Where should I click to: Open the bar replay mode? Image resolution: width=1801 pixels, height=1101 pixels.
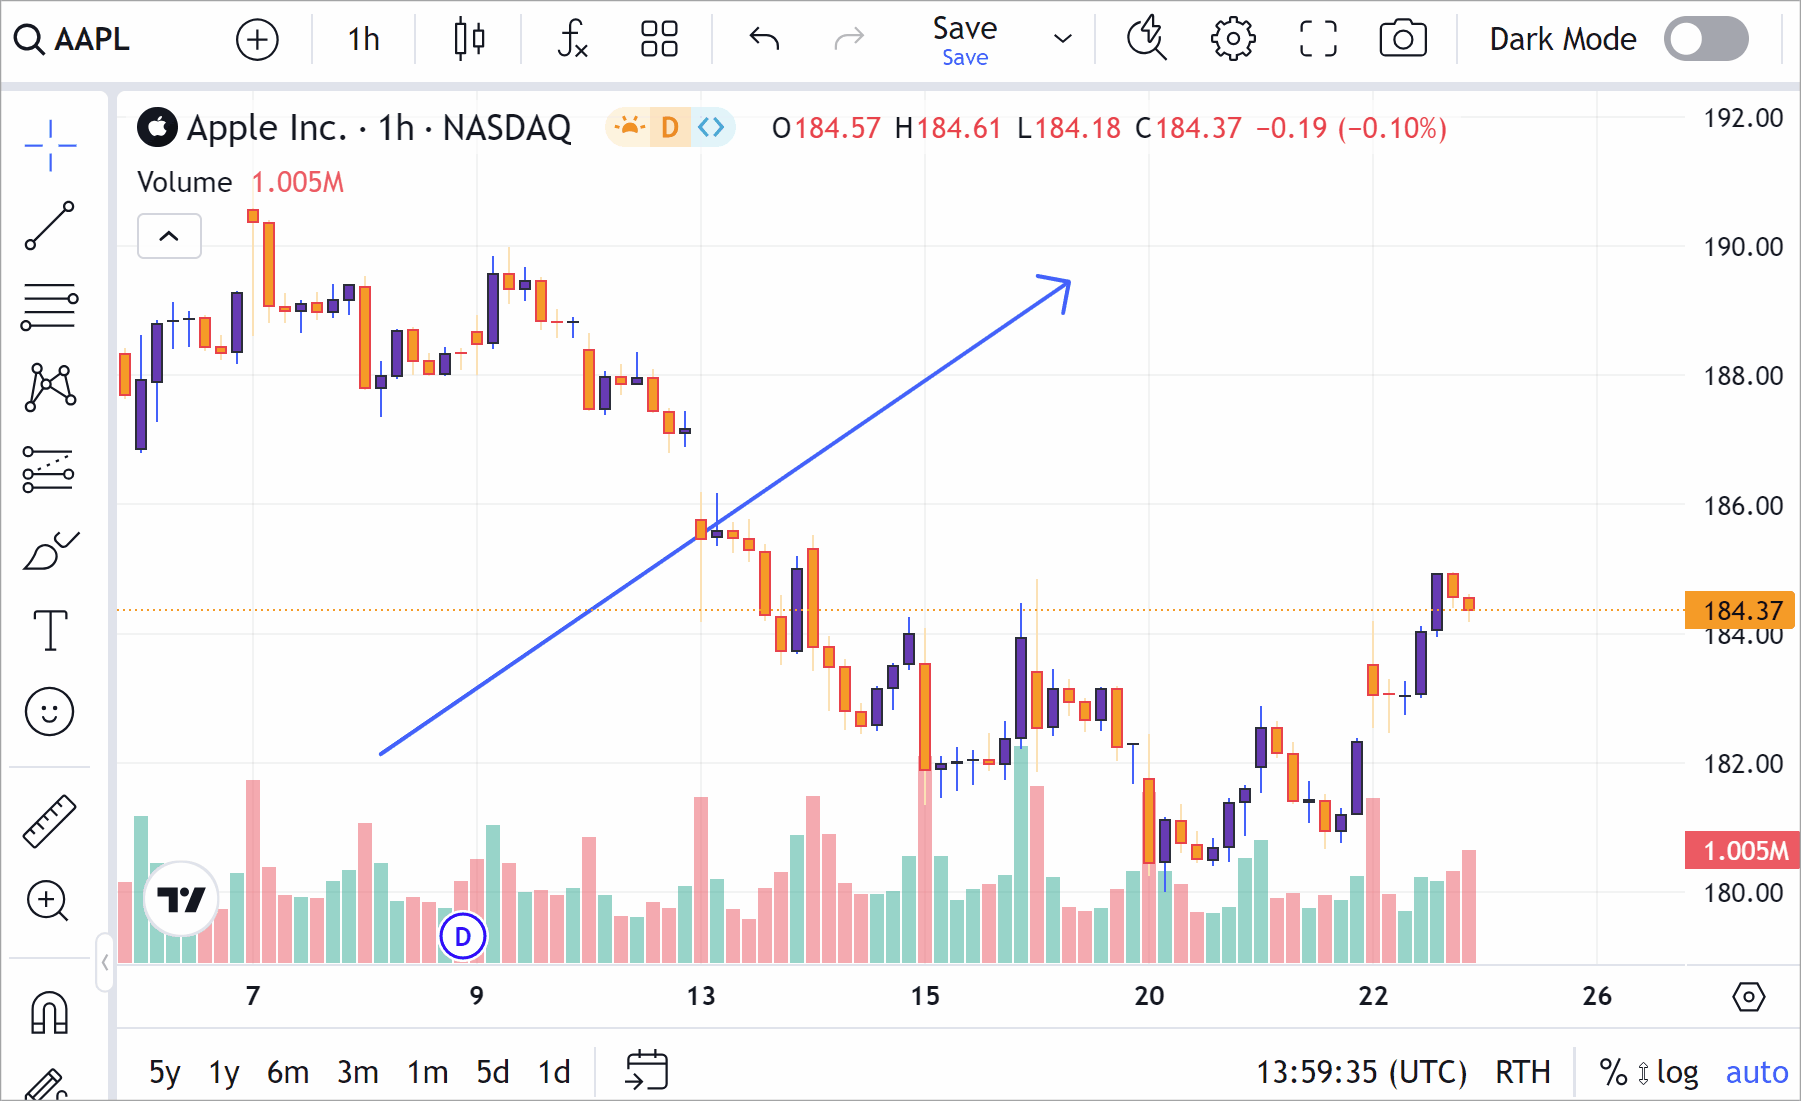(1147, 39)
